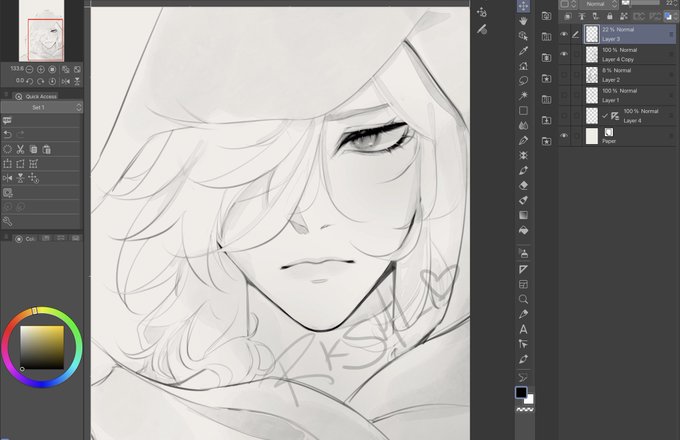680x440 pixels.
Task: Click the Navigator canvas preview thumbnail
Action: click(x=42, y=31)
